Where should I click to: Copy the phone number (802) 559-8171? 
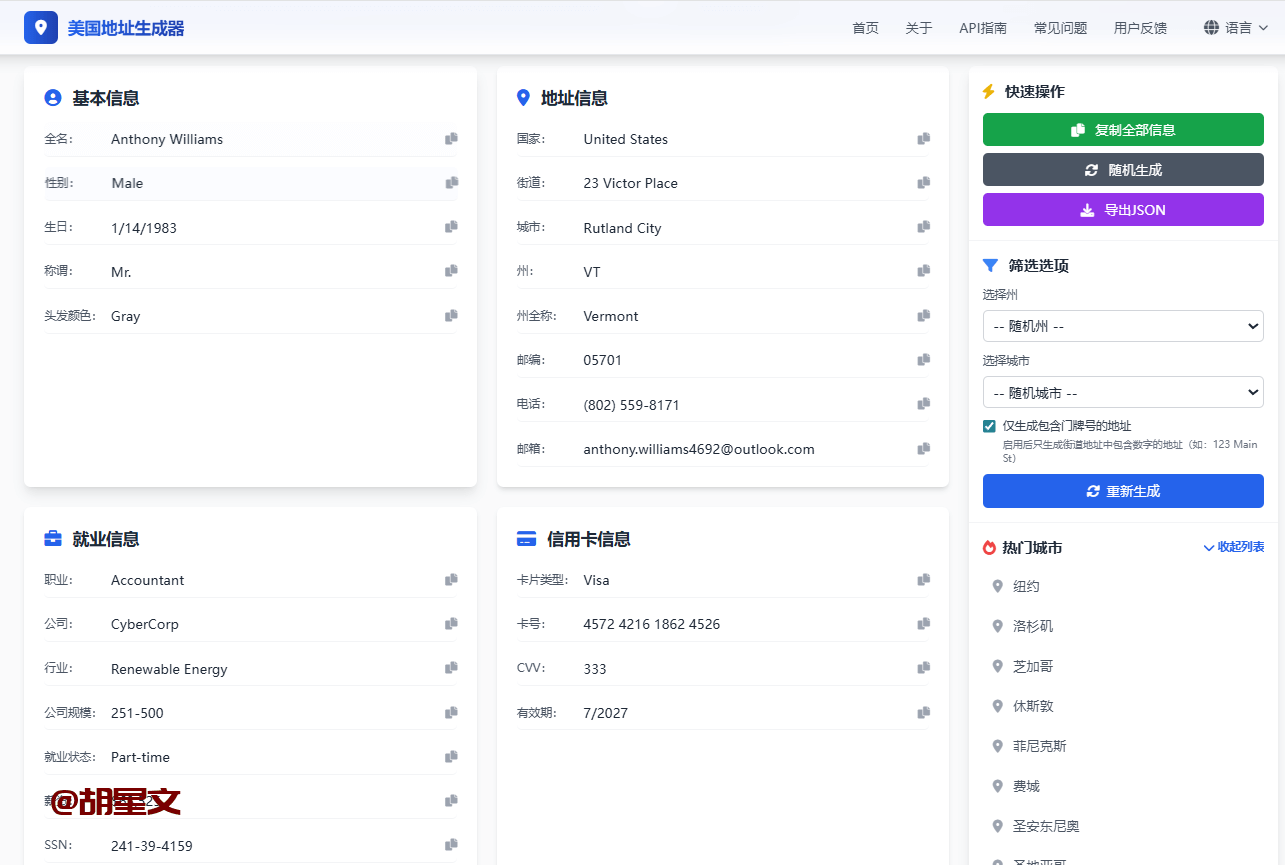point(924,404)
